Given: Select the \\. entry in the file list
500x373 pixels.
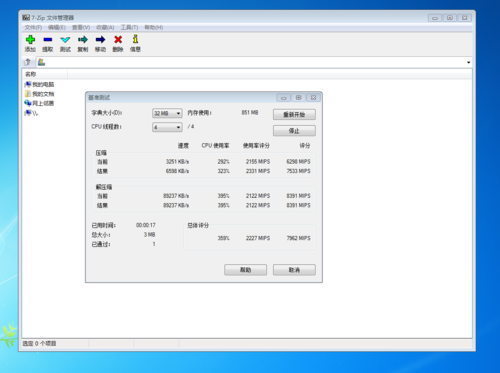Looking at the screenshot, I should coord(31,113).
